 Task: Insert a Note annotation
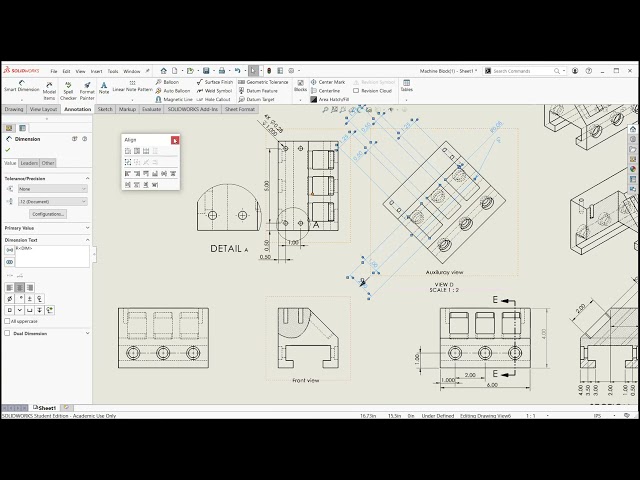click(x=104, y=87)
